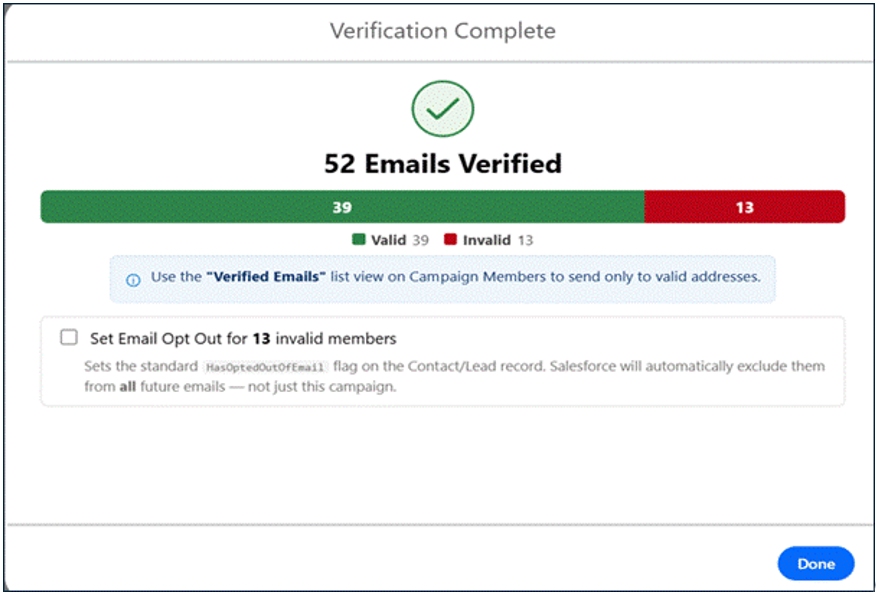Click the info banner about Campaign Members
Screen dimensions: 876x593
click(442, 279)
